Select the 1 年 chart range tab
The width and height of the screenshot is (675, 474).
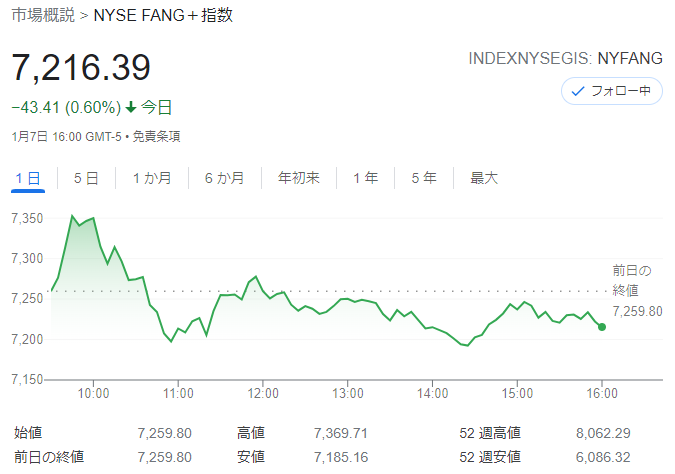365,178
